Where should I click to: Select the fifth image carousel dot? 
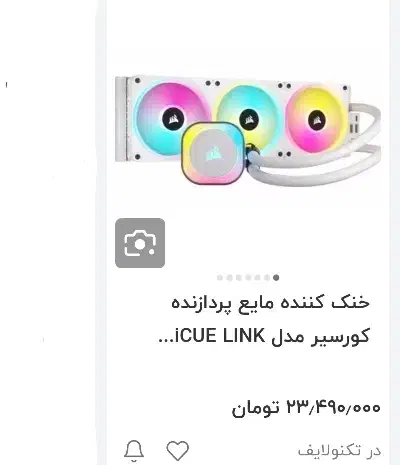[x=257, y=277]
